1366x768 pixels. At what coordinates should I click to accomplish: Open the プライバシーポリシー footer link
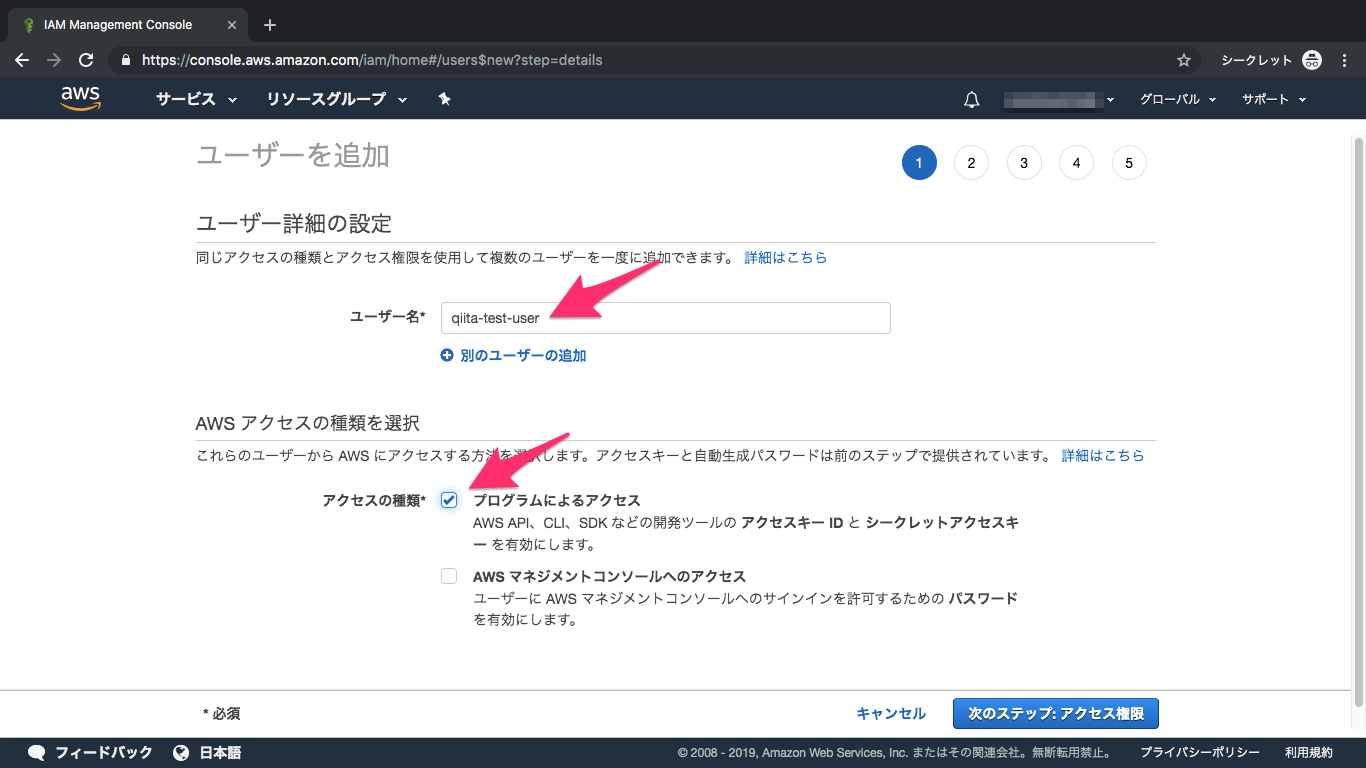point(1200,753)
